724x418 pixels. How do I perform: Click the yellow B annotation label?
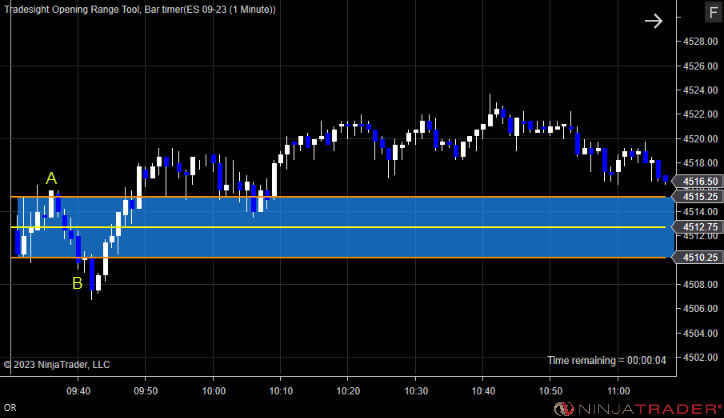(77, 283)
